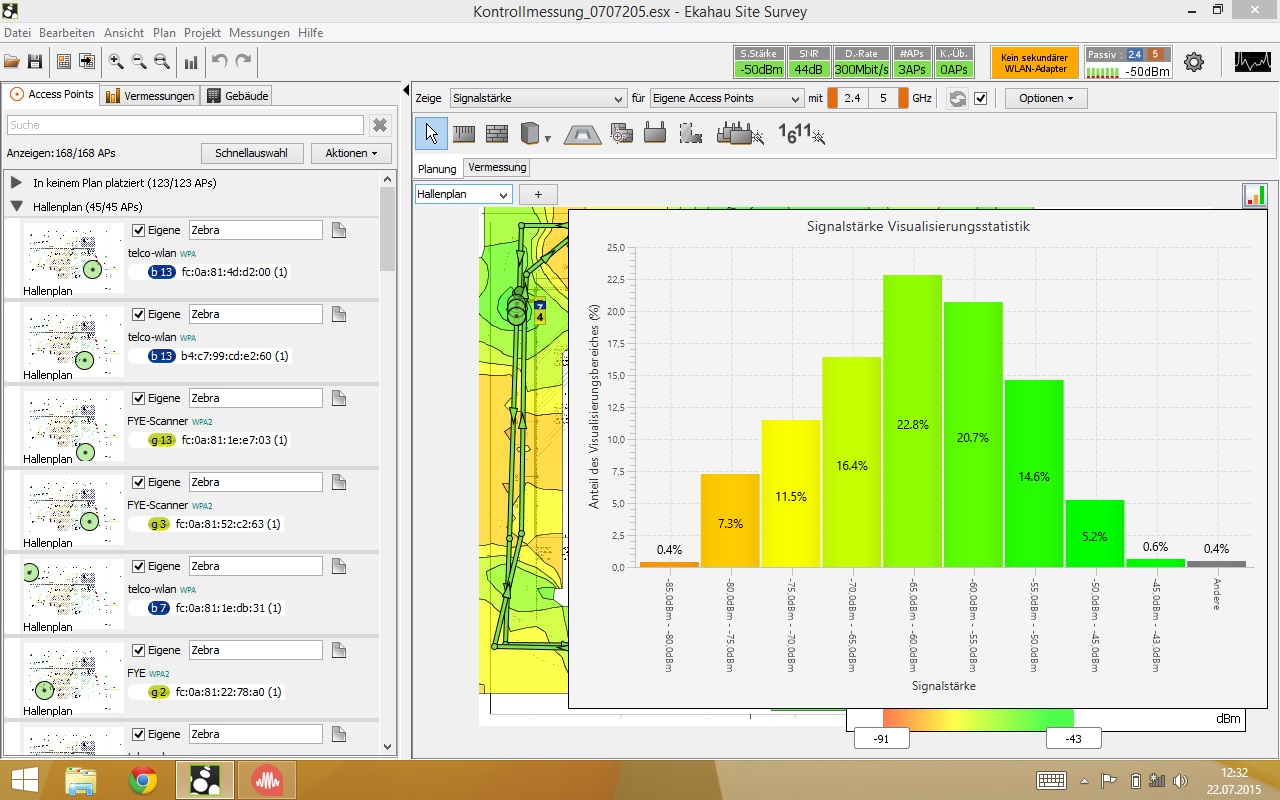1280x800 pixels.
Task: Toggle Eigene checkbox for FYE-Scanner g 13
Action: [x=139, y=398]
